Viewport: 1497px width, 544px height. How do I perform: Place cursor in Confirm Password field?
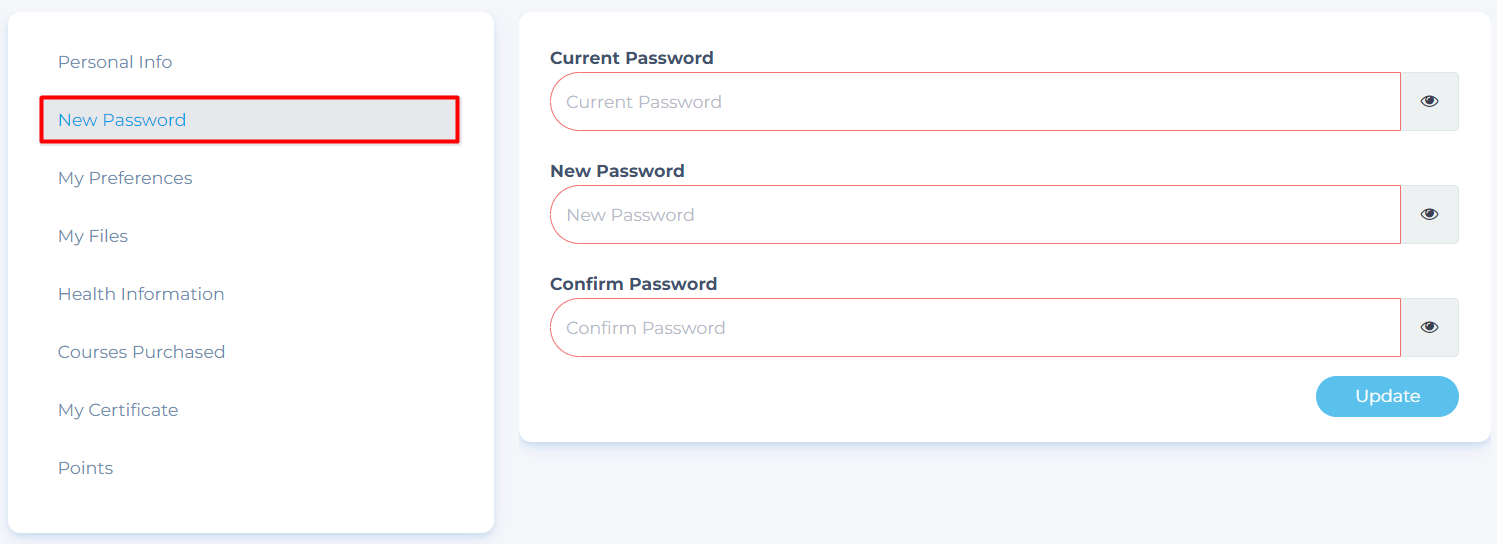975,327
